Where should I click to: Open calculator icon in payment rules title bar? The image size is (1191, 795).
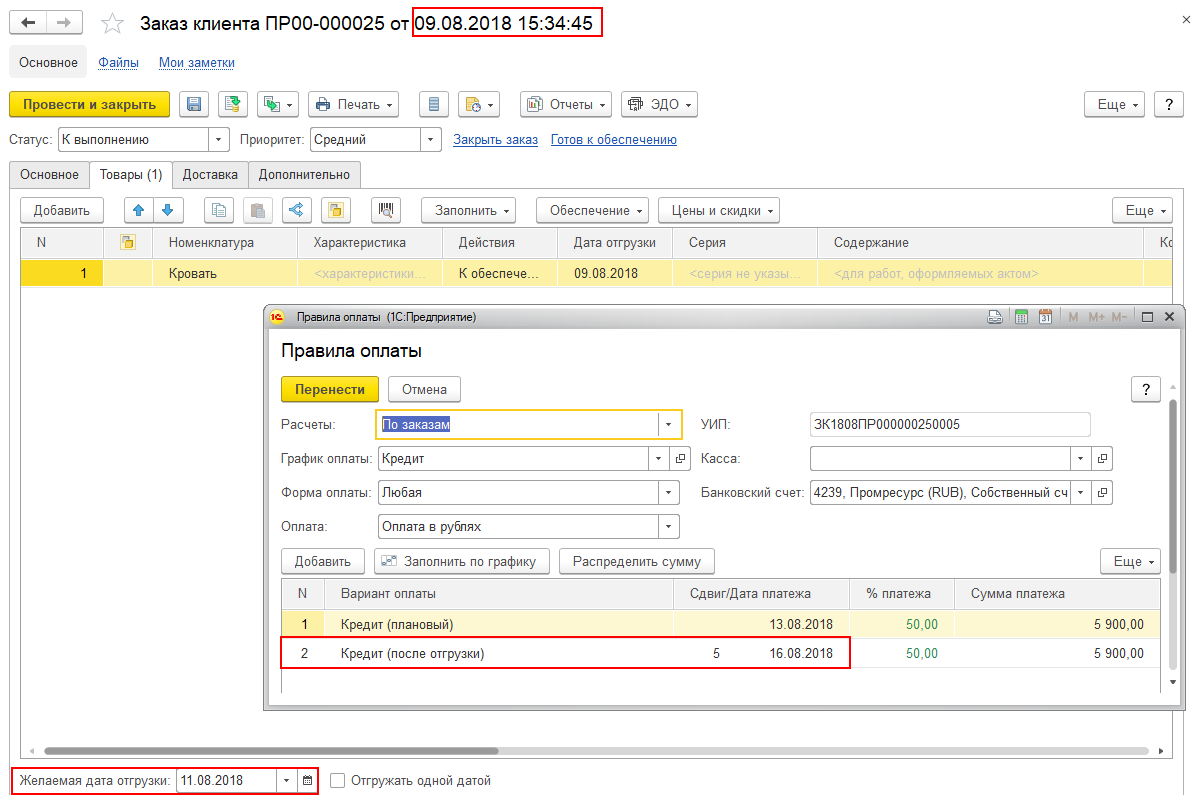(1021, 317)
